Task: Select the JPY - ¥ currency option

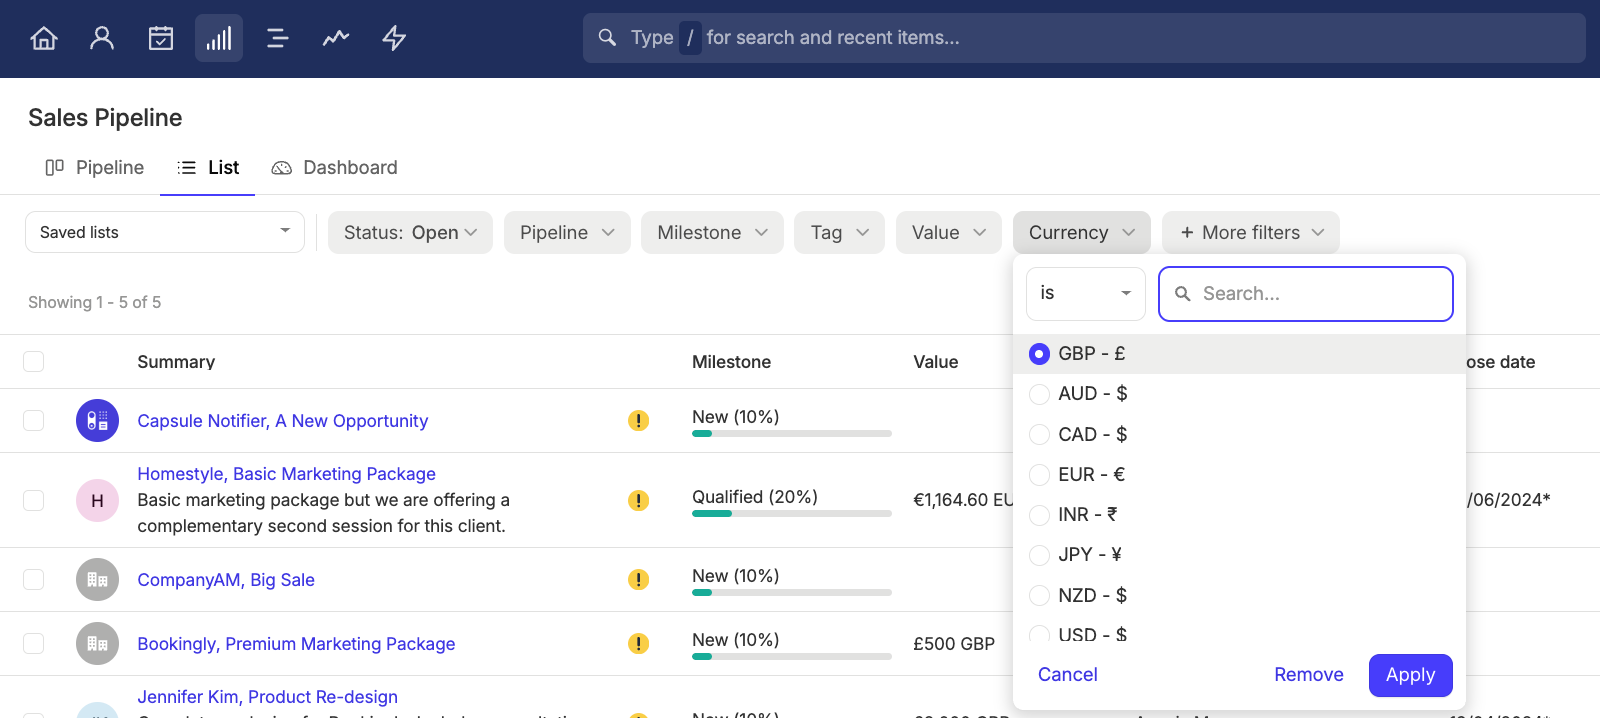Action: [x=1239, y=554]
